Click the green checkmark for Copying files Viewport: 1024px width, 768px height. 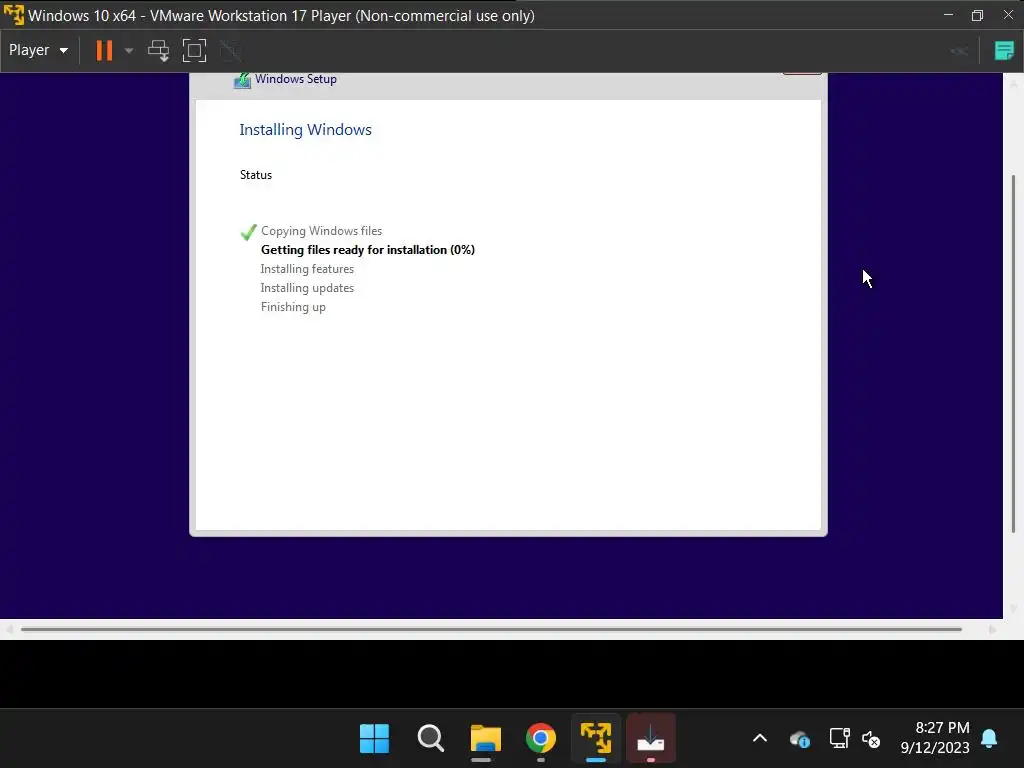pos(248,232)
